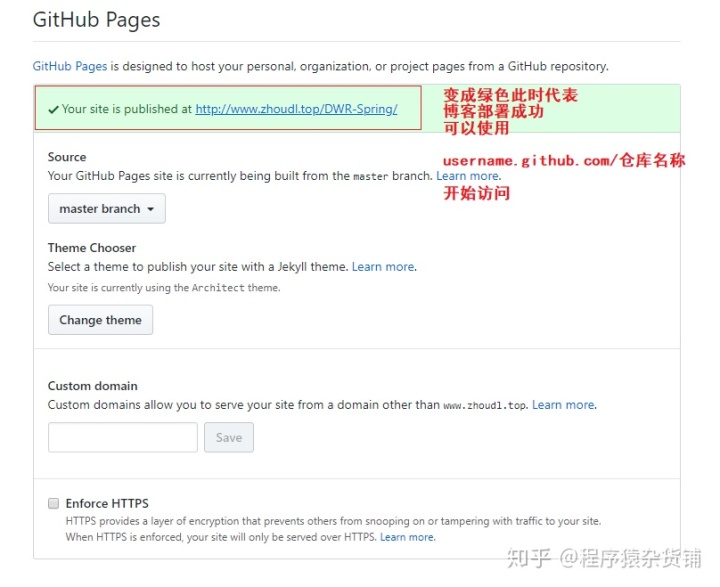Click the green published checkmark icon

pyautogui.click(x=53, y=110)
